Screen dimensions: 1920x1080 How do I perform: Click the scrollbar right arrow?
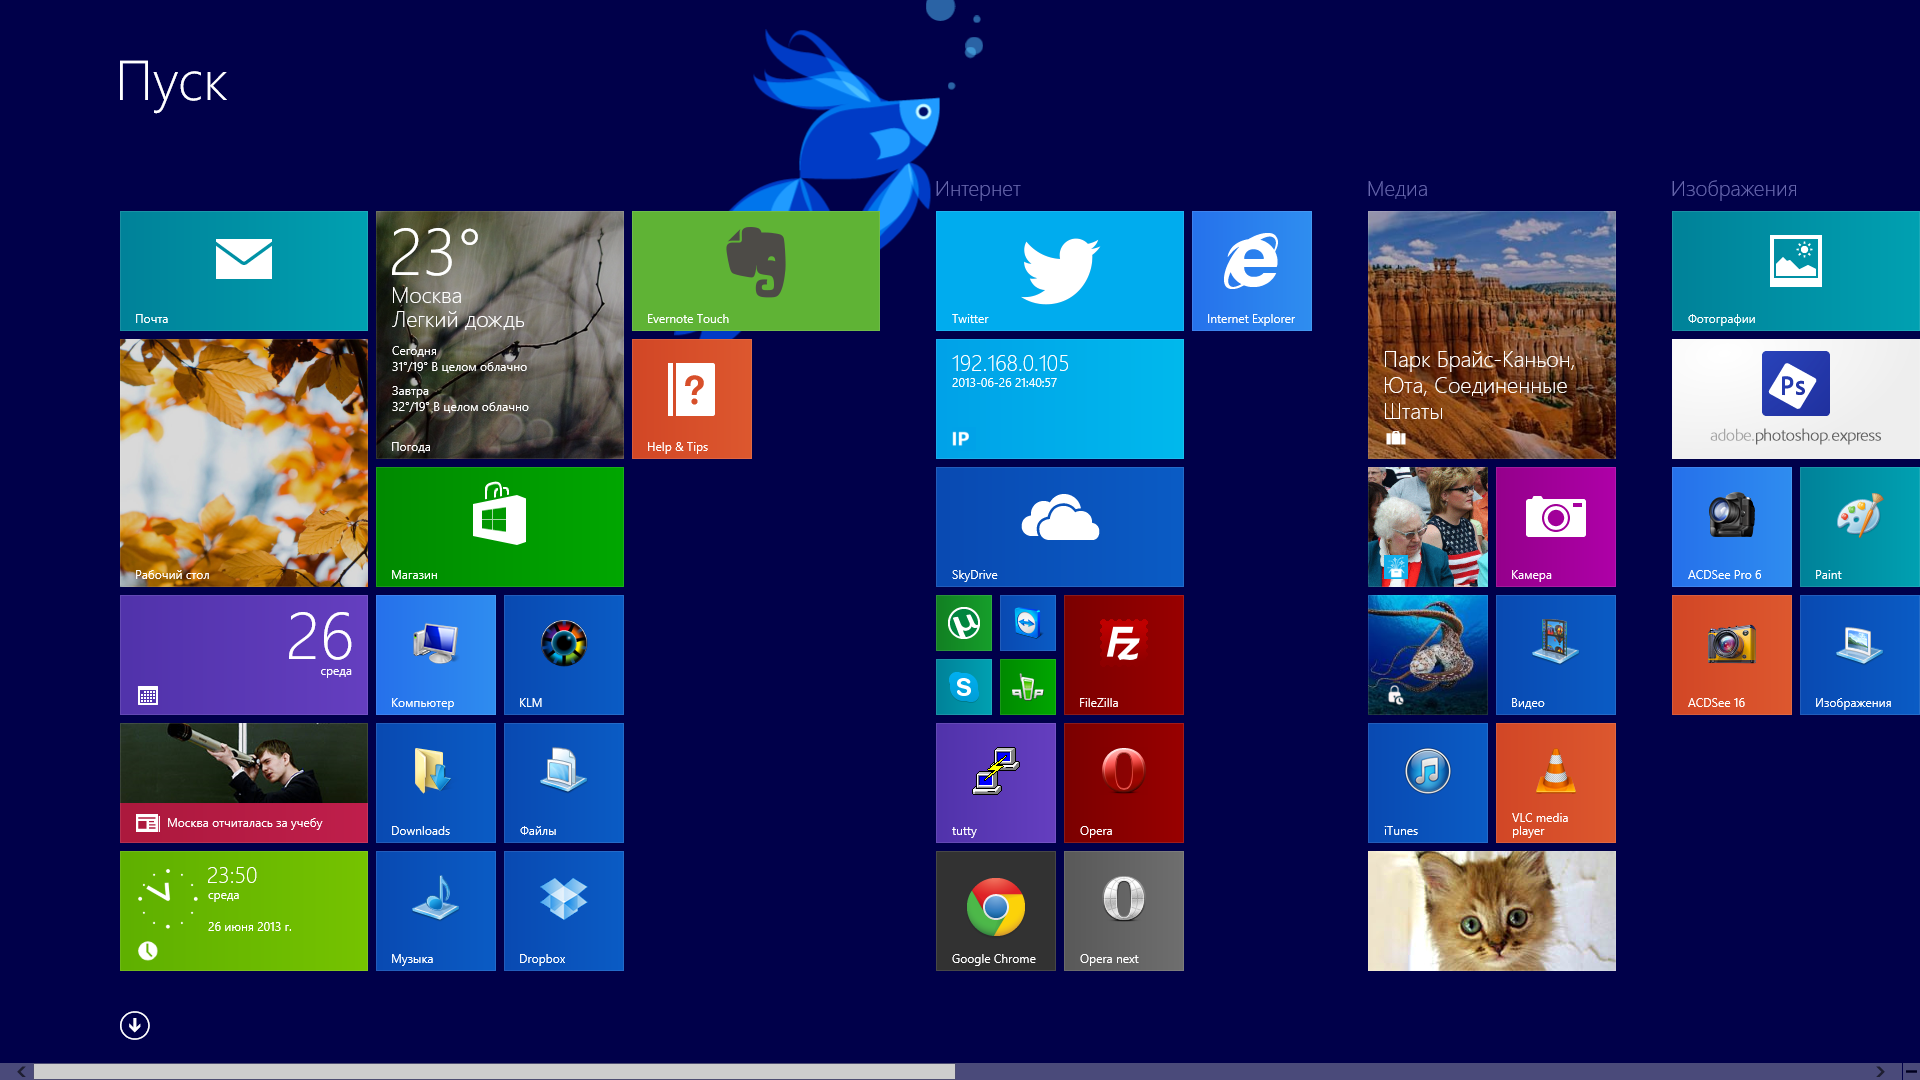(x=1880, y=1071)
